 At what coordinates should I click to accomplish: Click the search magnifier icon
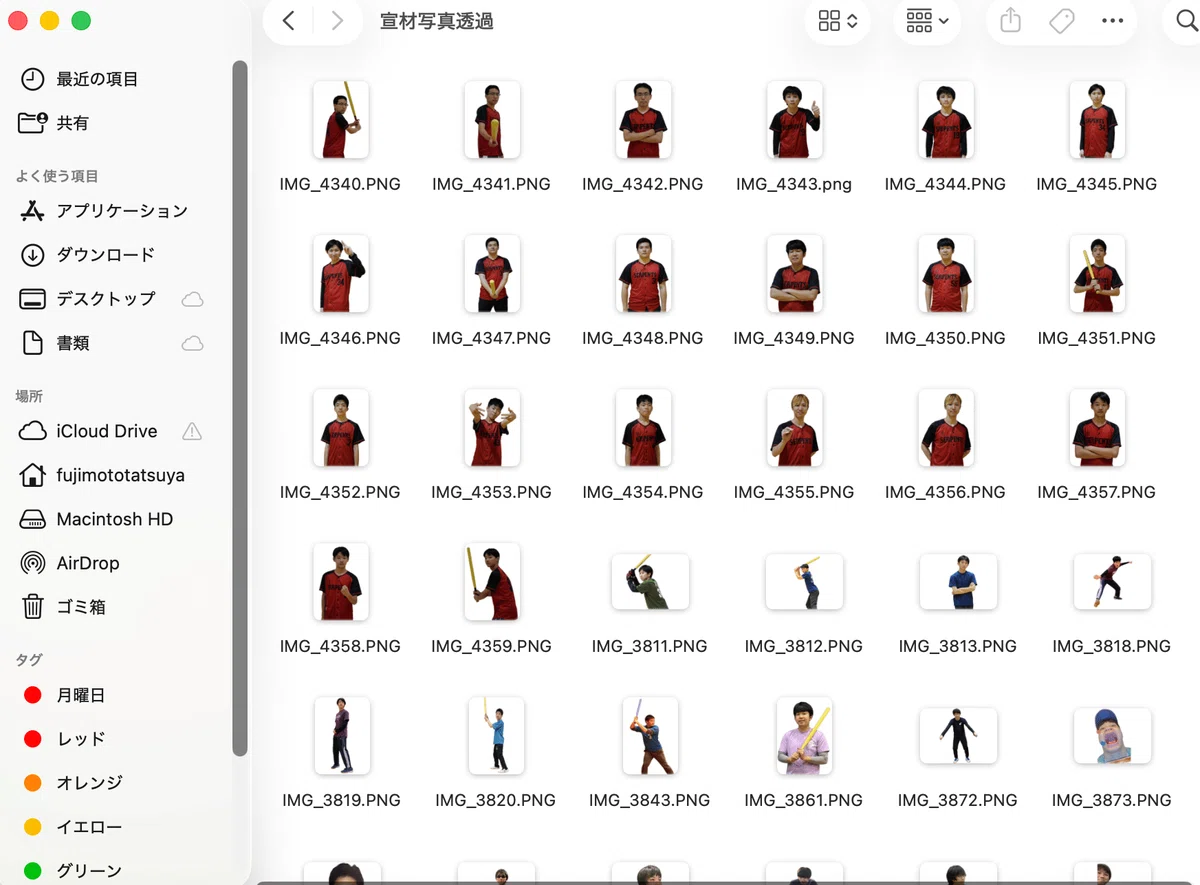pyautogui.click(x=1187, y=21)
